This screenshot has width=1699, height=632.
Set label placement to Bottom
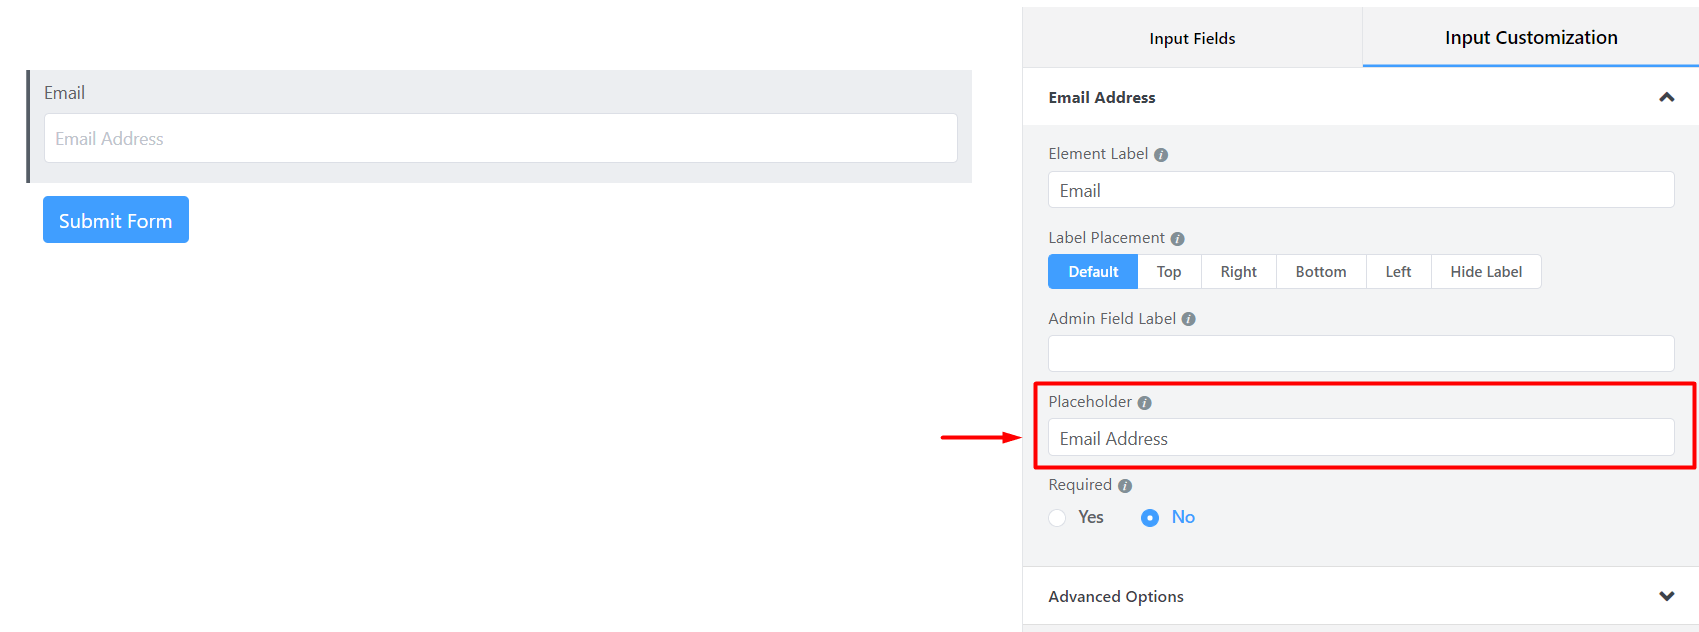pos(1321,272)
